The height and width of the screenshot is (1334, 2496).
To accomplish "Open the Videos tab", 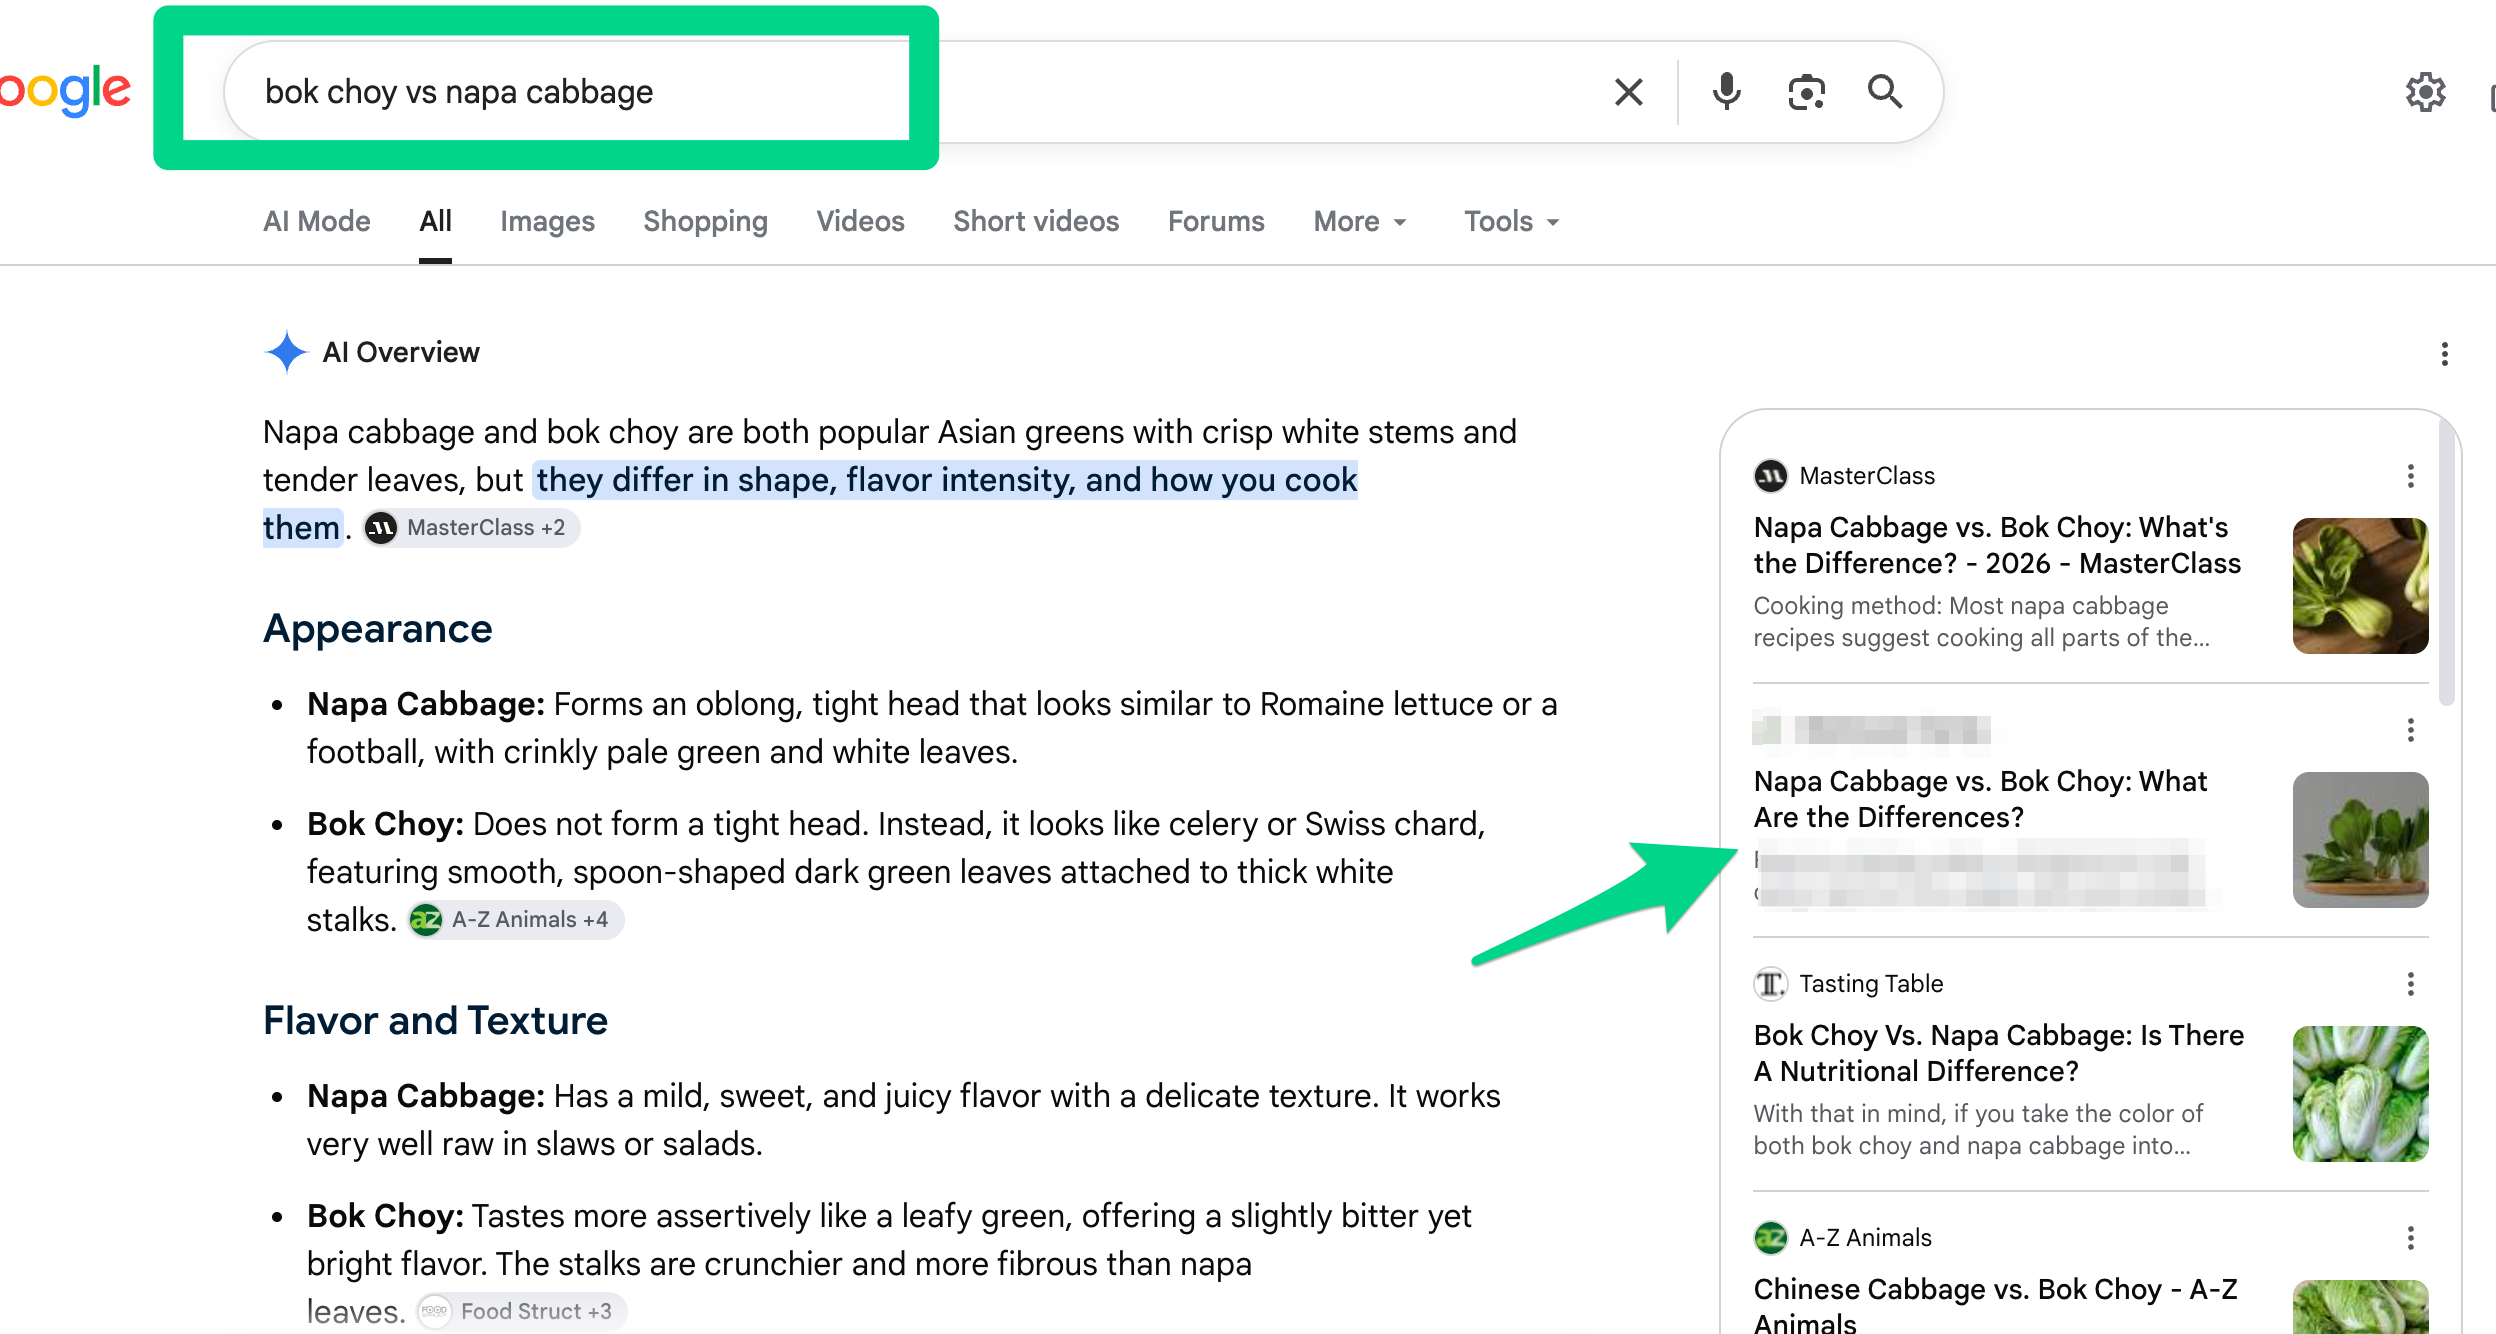I will coord(860,221).
